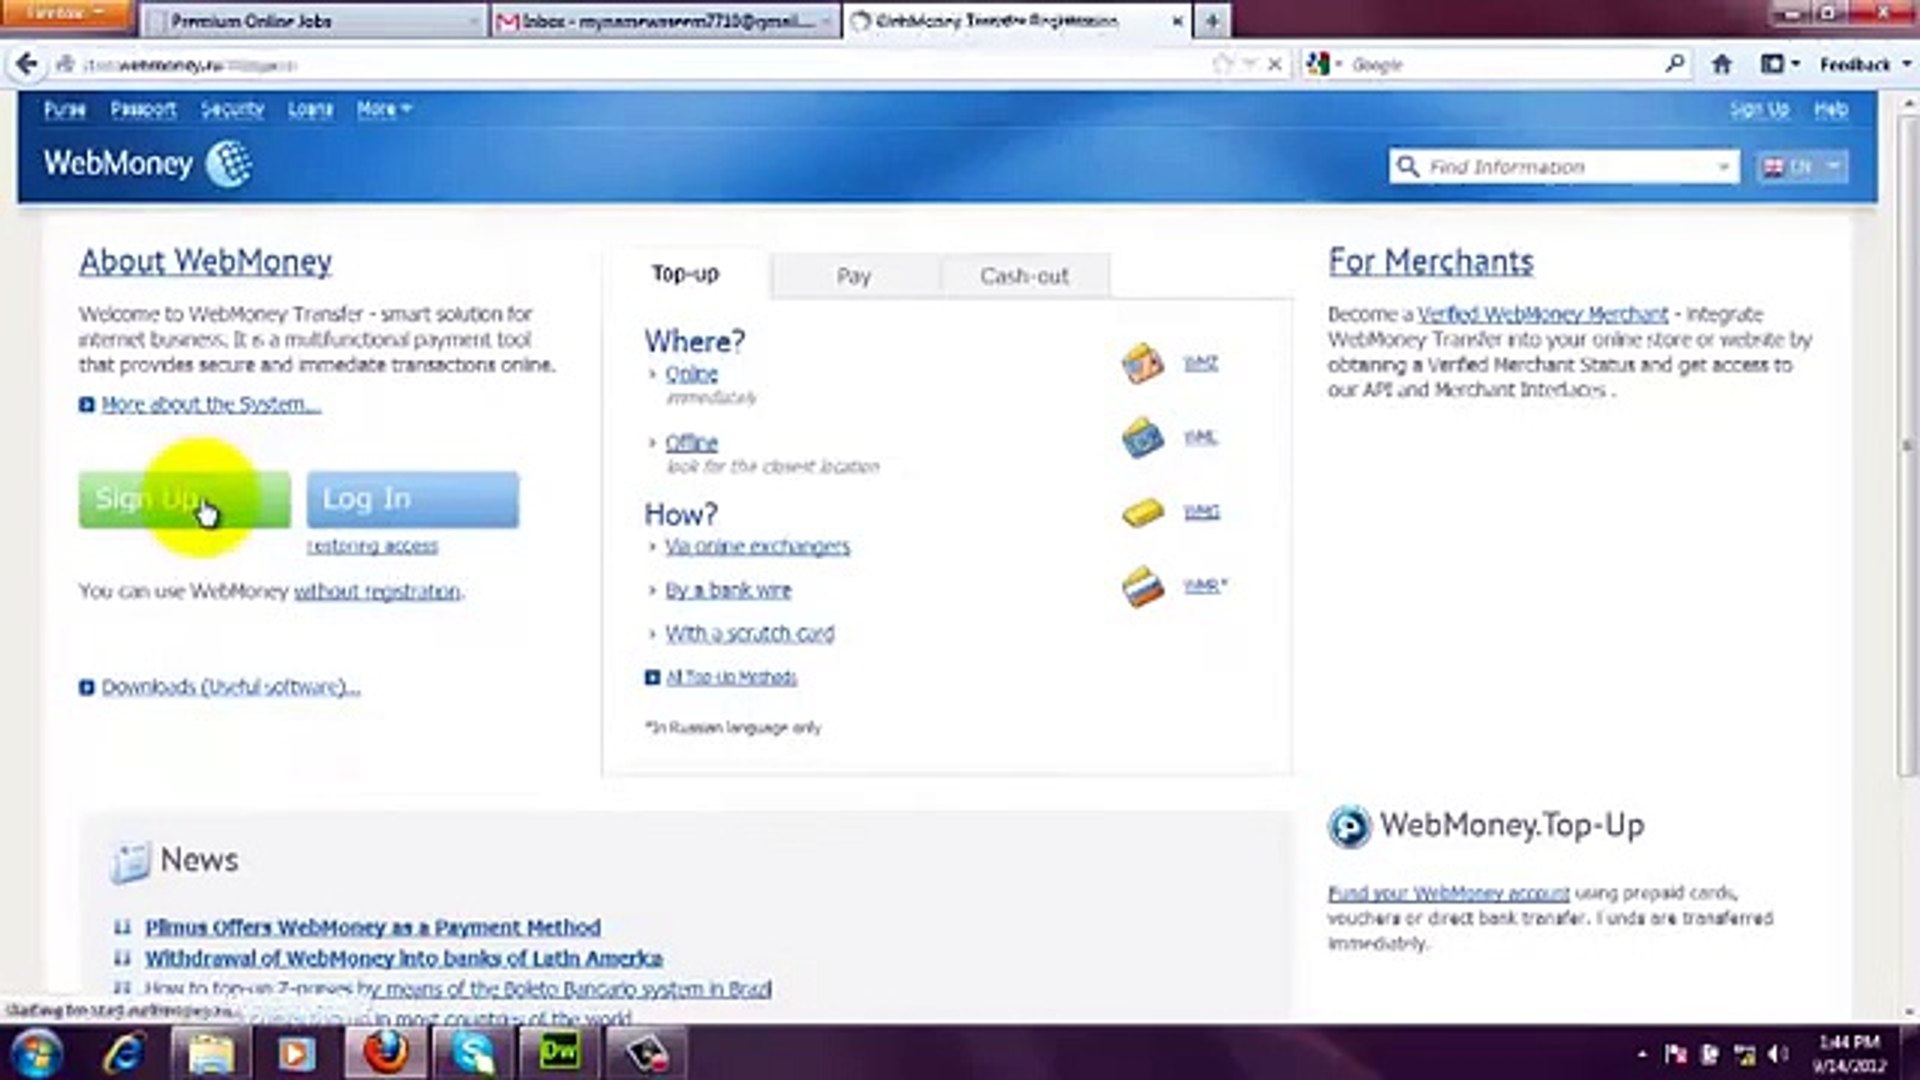
Task: Click the WMR card icon
Action: coord(1143,585)
